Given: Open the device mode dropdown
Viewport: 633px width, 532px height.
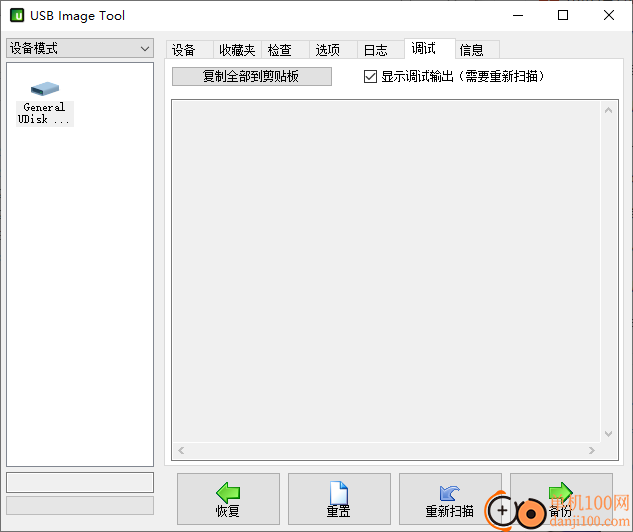Looking at the screenshot, I should coord(80,48).
